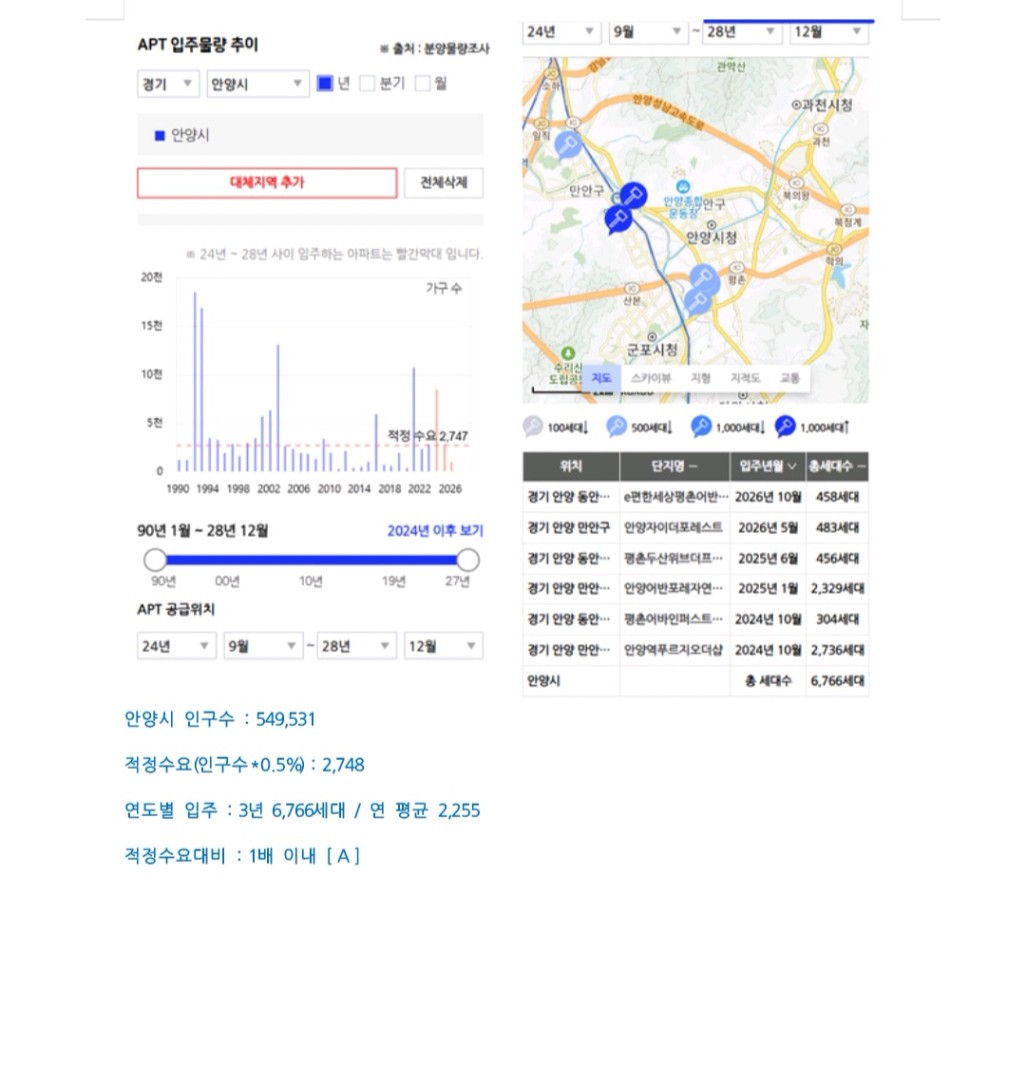Switch to the 지적도 cadastral tab
1026x1084 pixels.
coord(745,377)
